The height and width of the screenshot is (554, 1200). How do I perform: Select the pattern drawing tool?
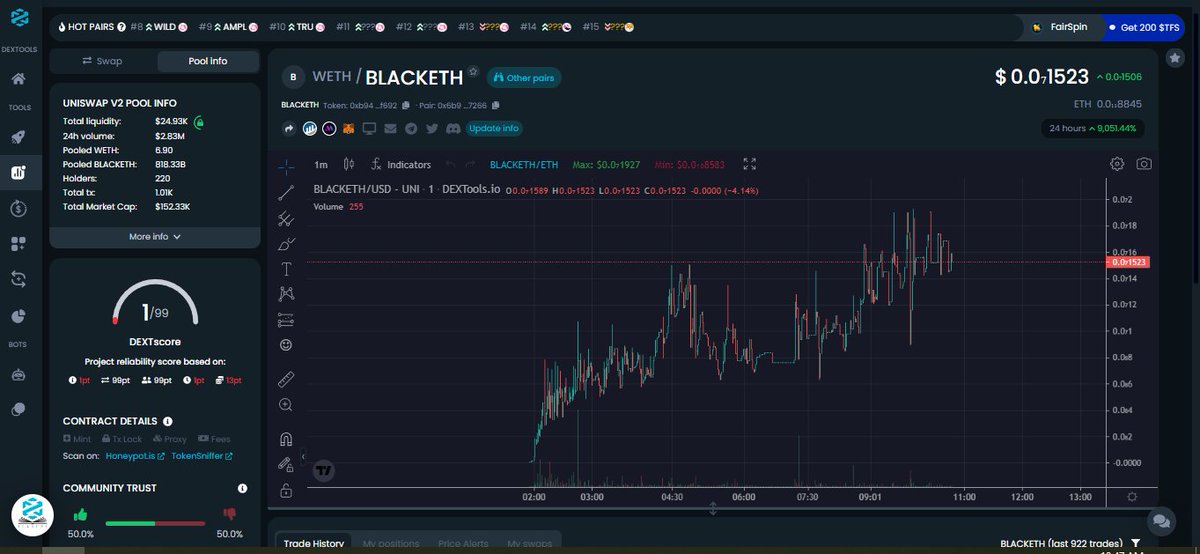[x=286, y=294]
